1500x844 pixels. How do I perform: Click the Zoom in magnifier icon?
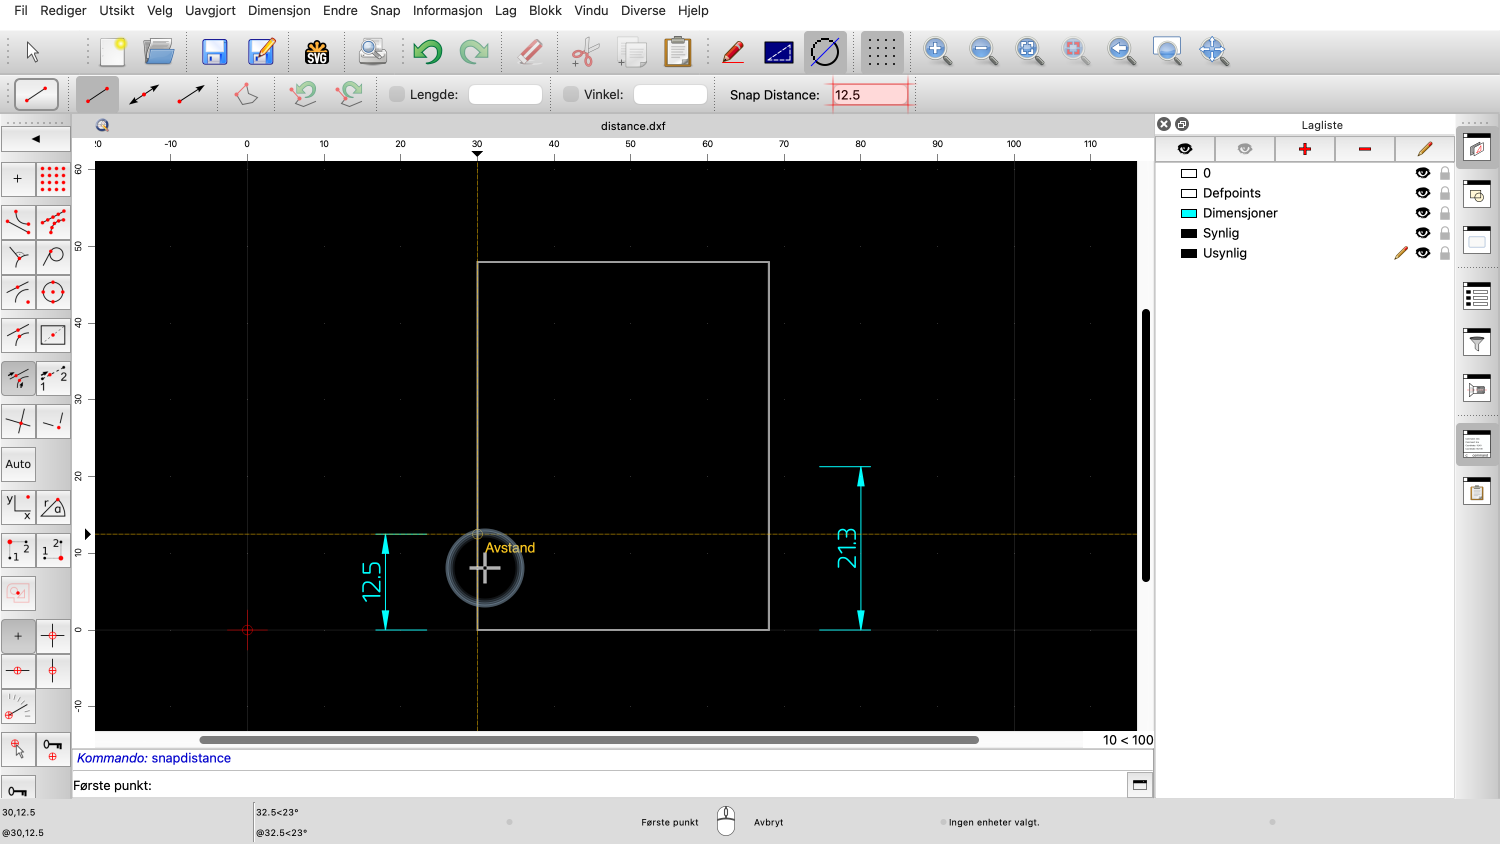click(937, 52)
